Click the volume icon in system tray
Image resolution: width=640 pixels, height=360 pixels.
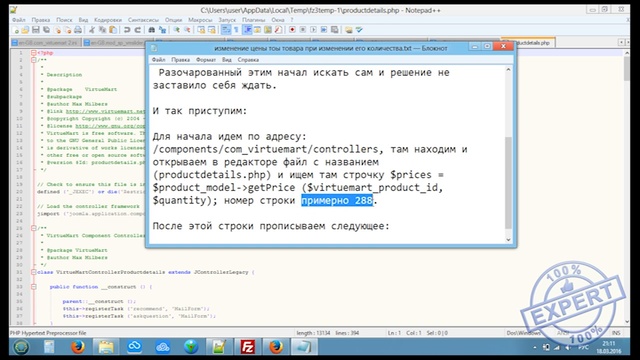tap(568, 347)
